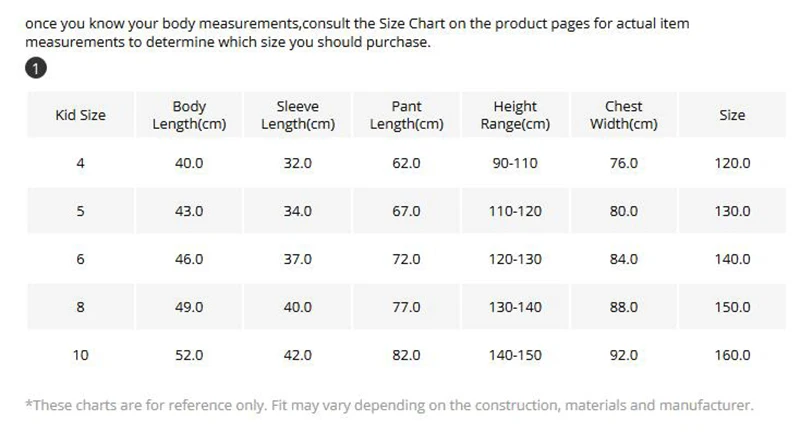
Task: Click the 90-110 height range cell
Action: 515,163
